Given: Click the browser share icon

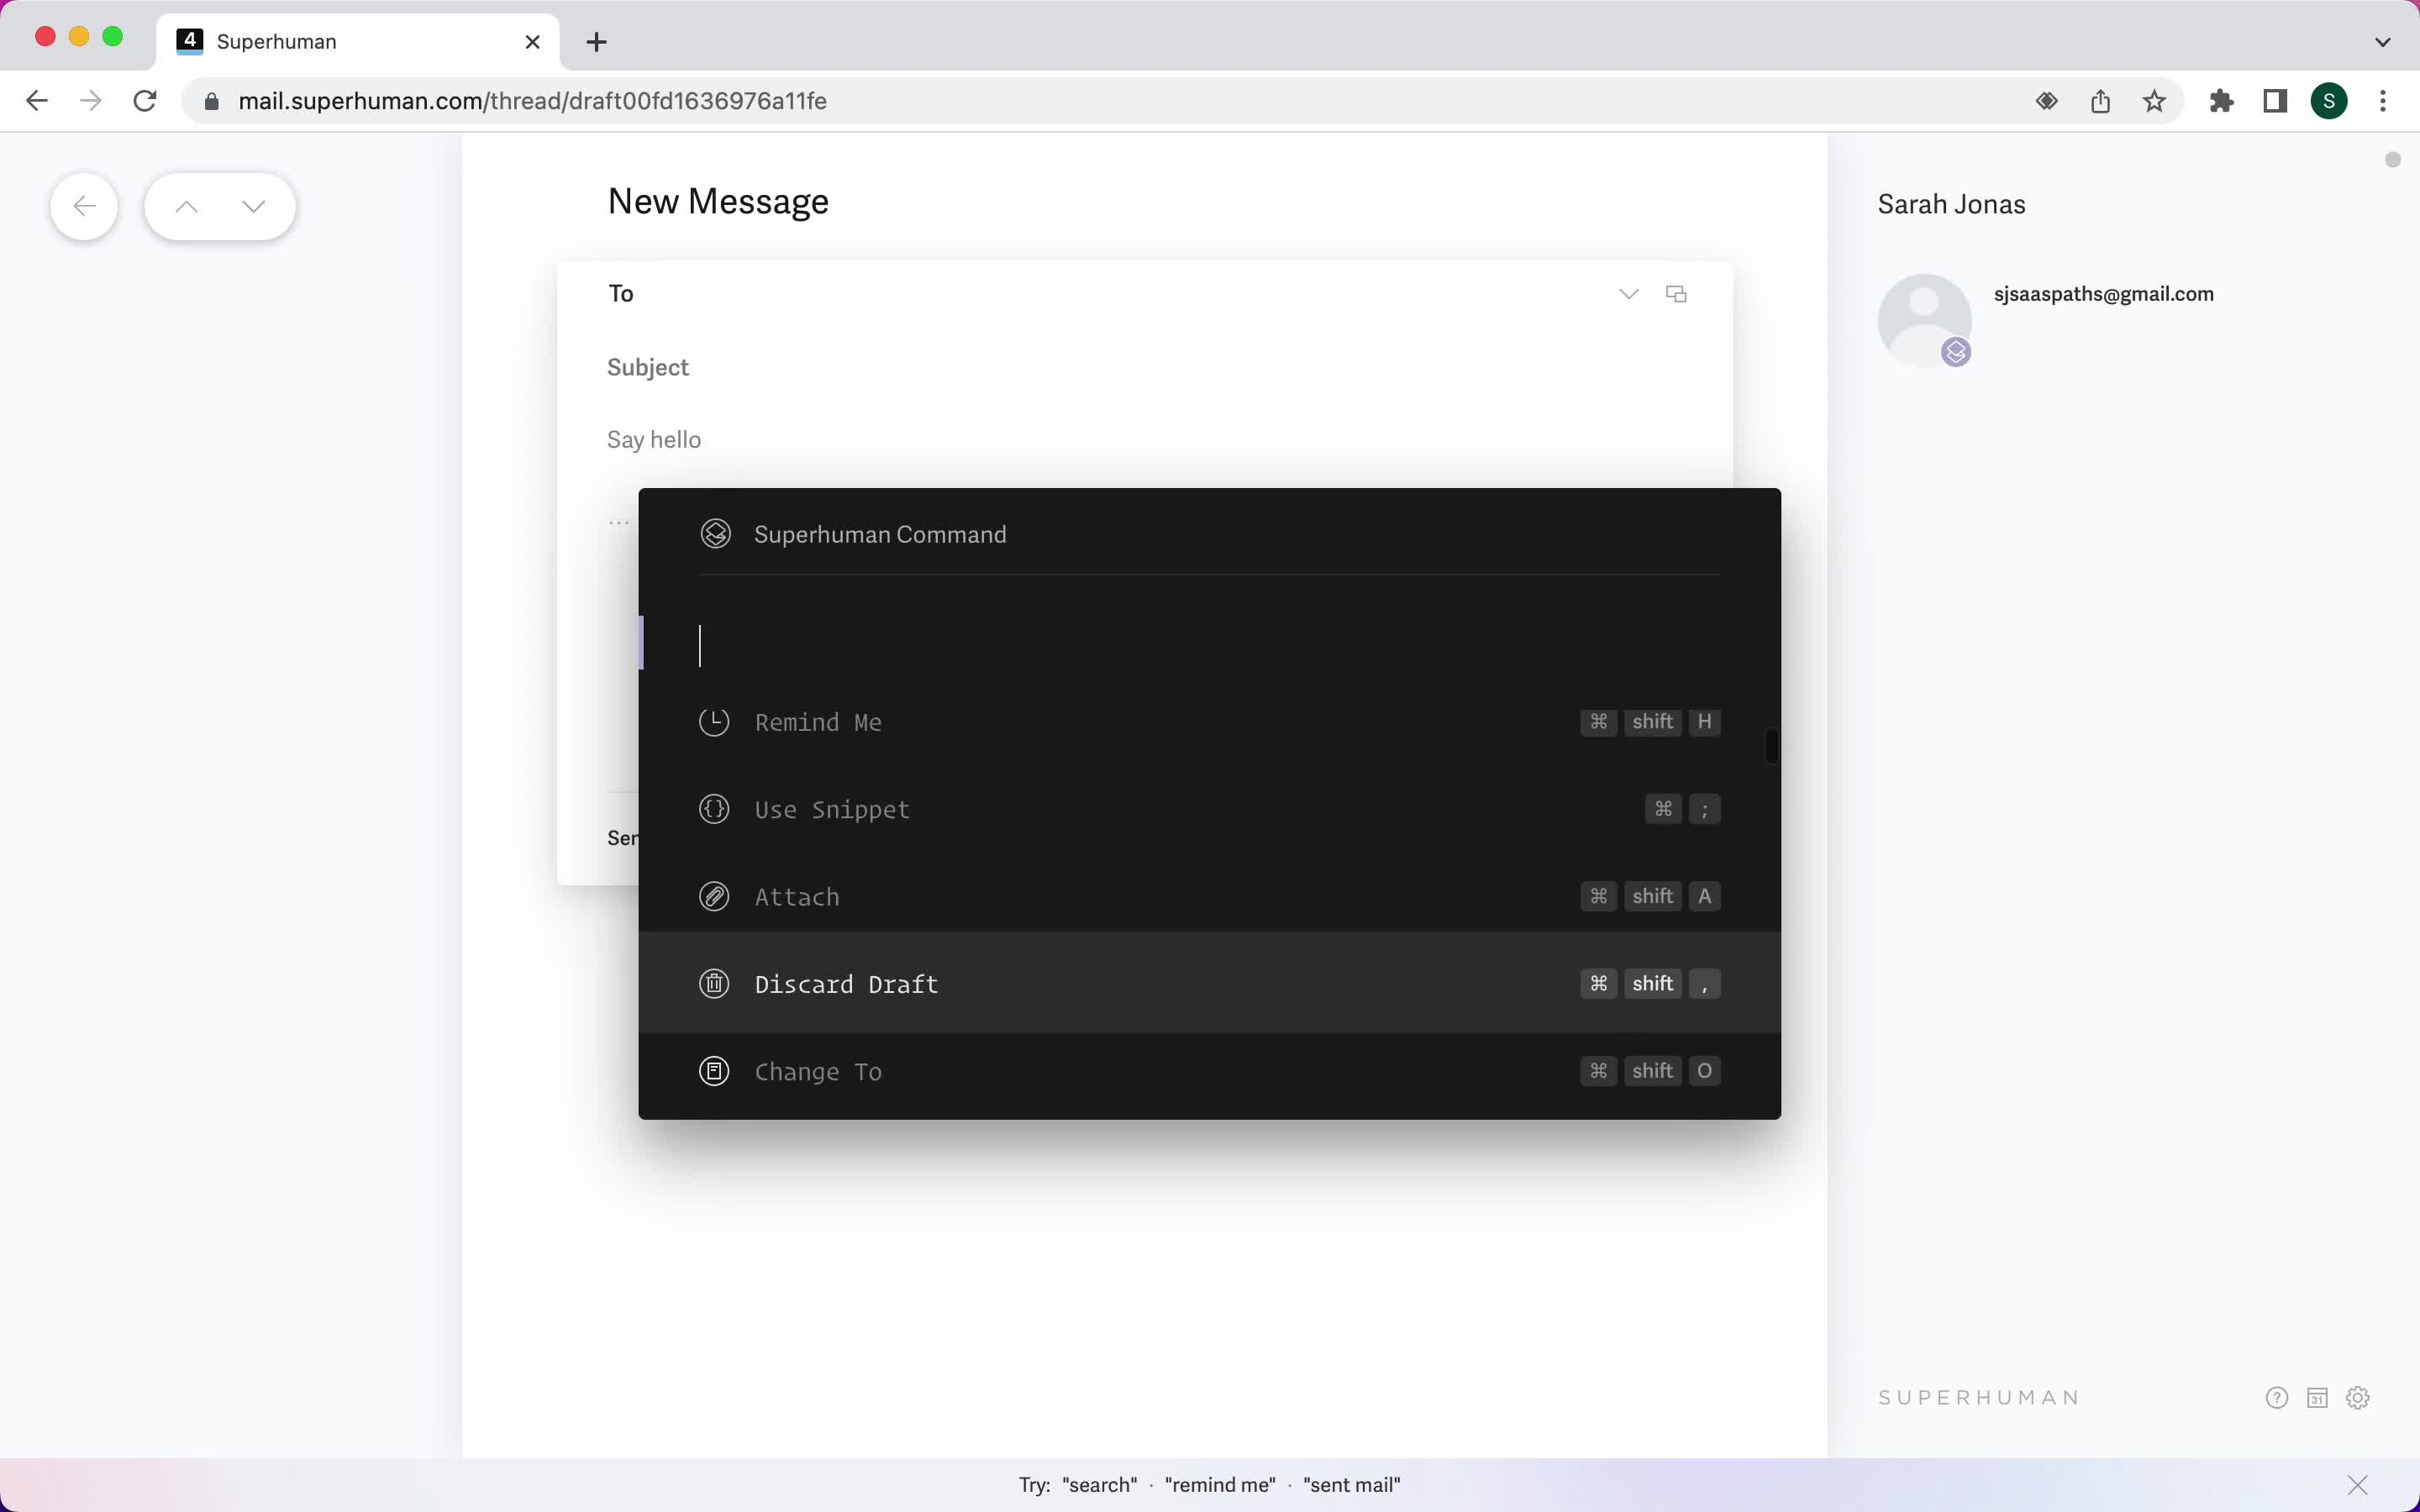Looking at the screenshot, I should pos(2101,101).
